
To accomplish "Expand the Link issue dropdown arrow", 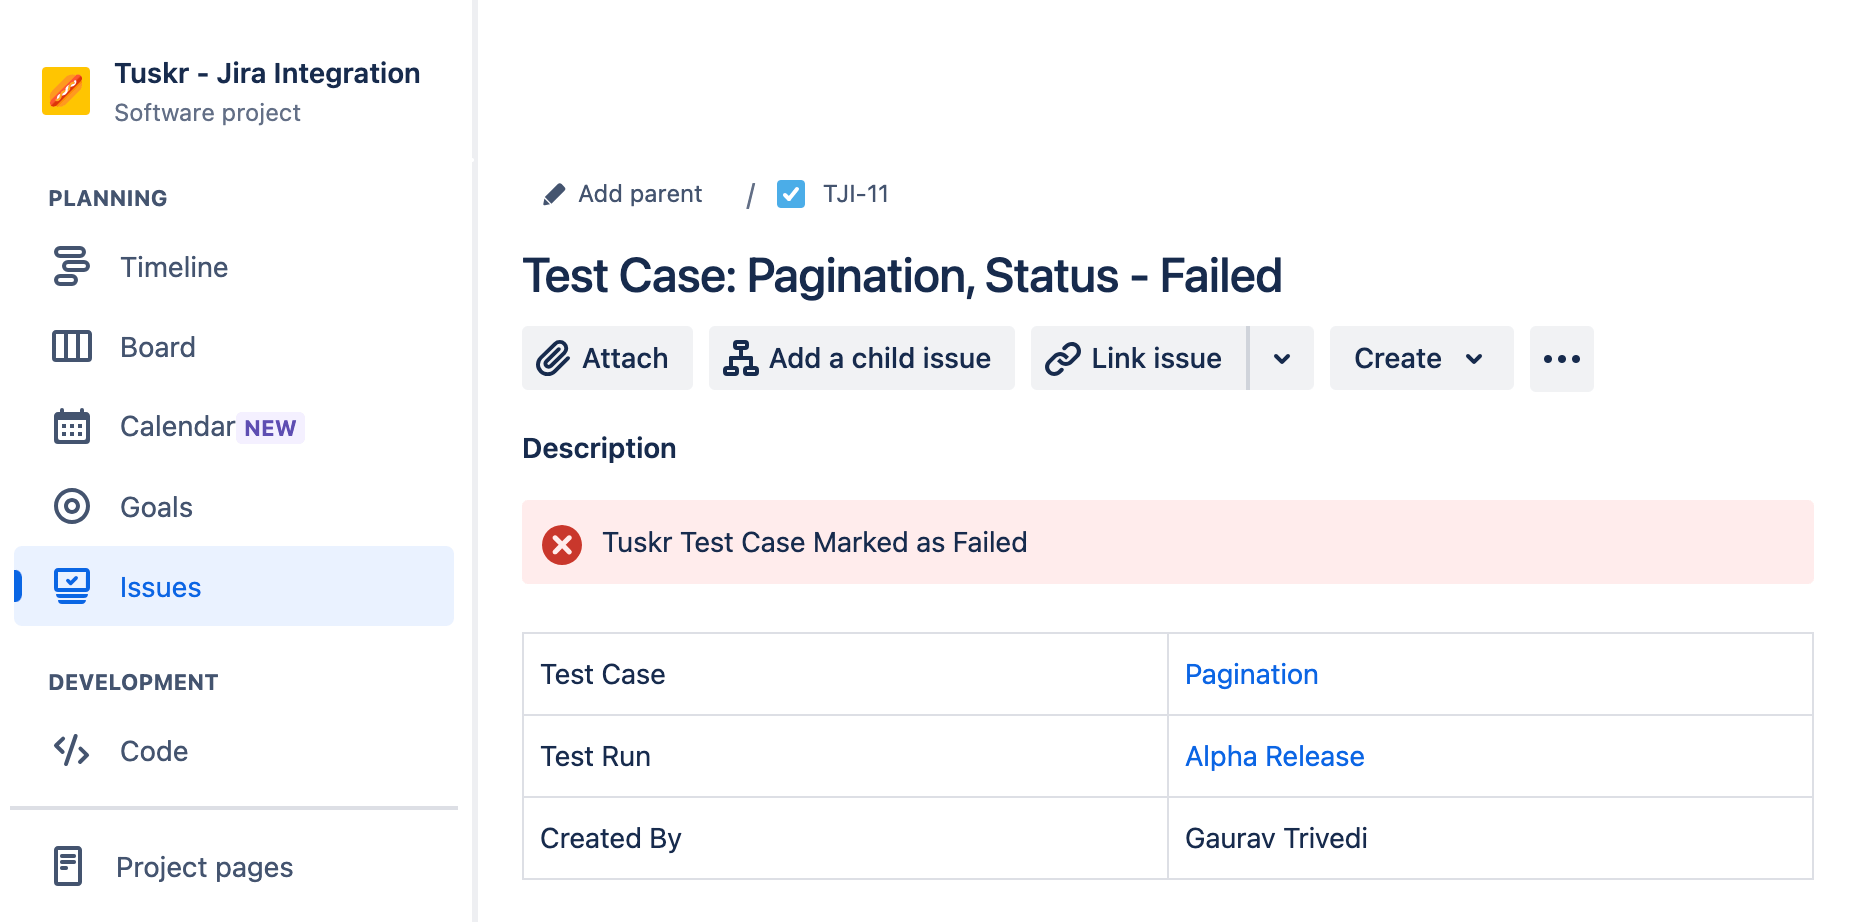I will [x=1281, y=358].
